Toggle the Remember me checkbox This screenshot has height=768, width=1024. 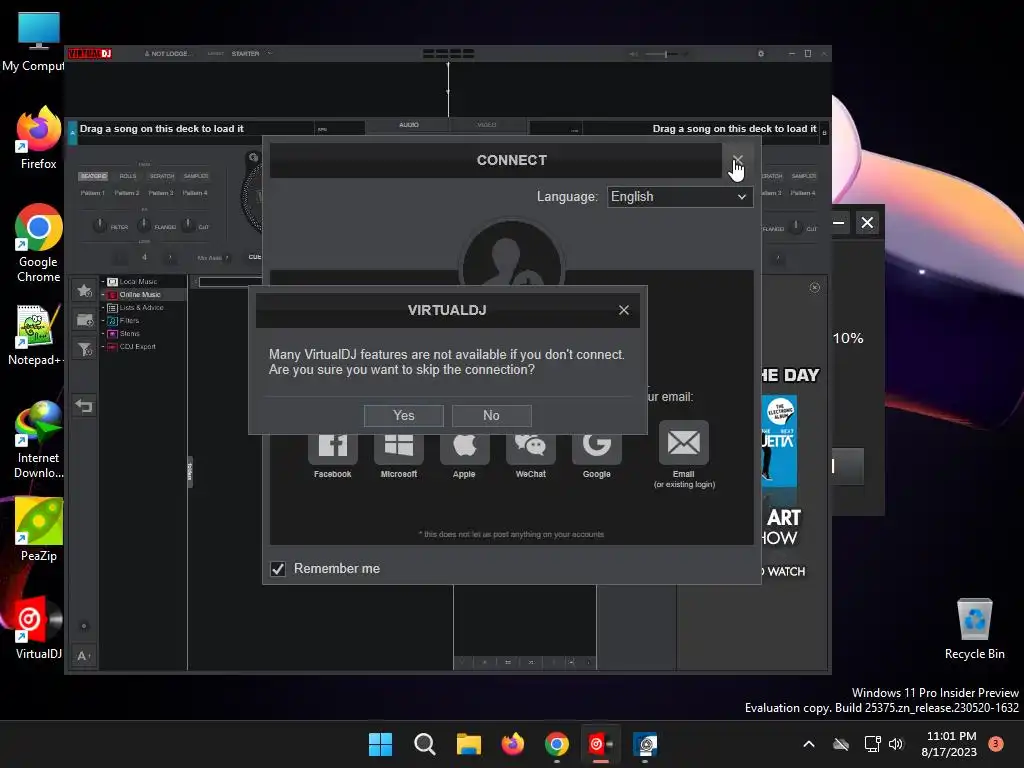point(278,569)
